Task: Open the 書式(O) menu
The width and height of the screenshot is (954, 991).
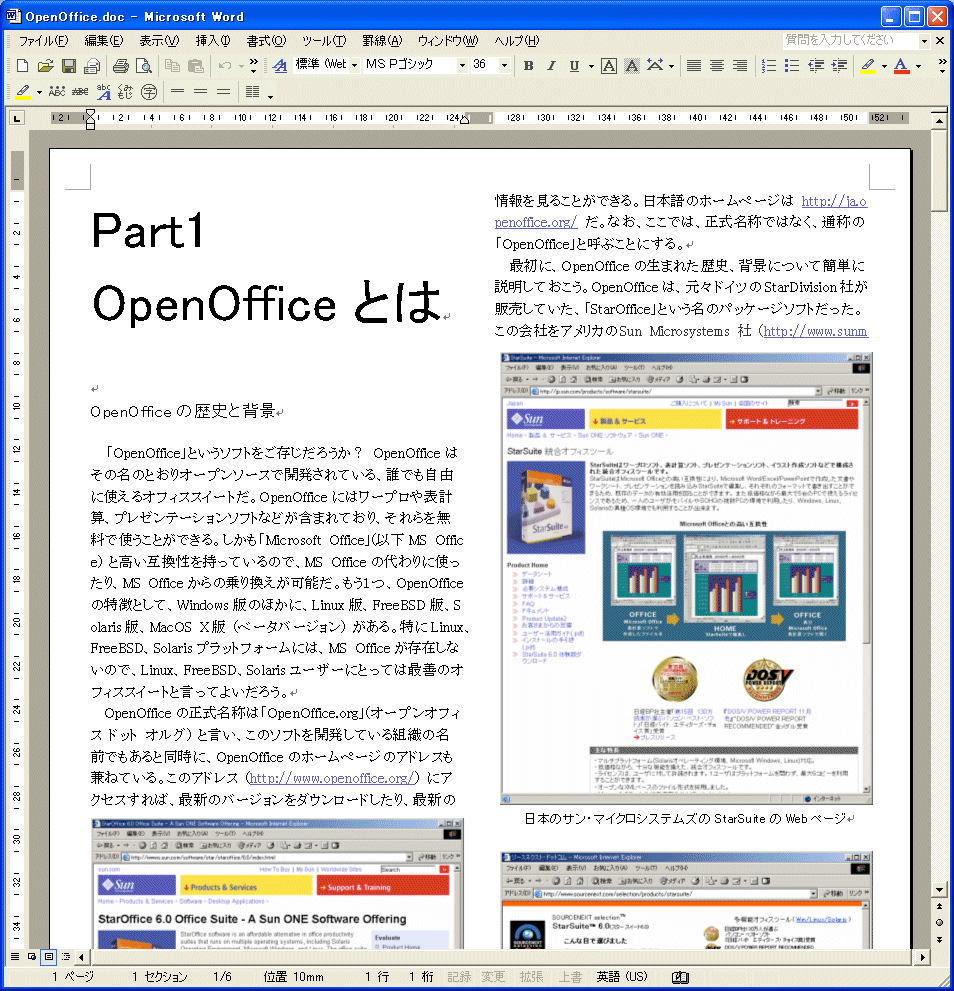Action: point(266,40)
